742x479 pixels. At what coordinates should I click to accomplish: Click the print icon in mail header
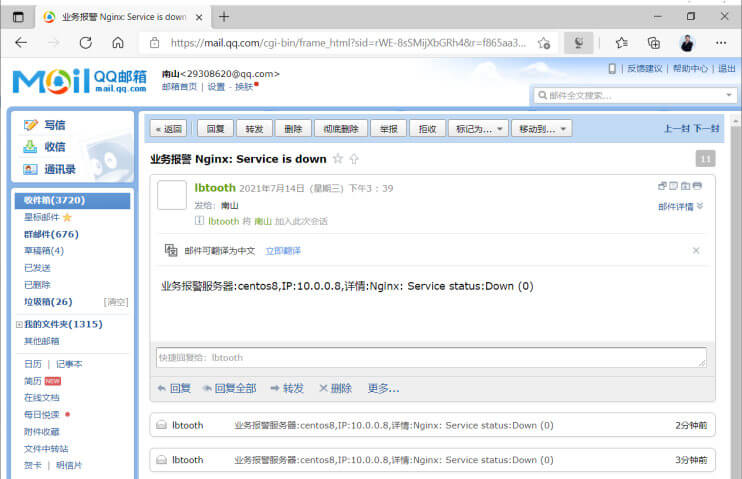(697, 186)
